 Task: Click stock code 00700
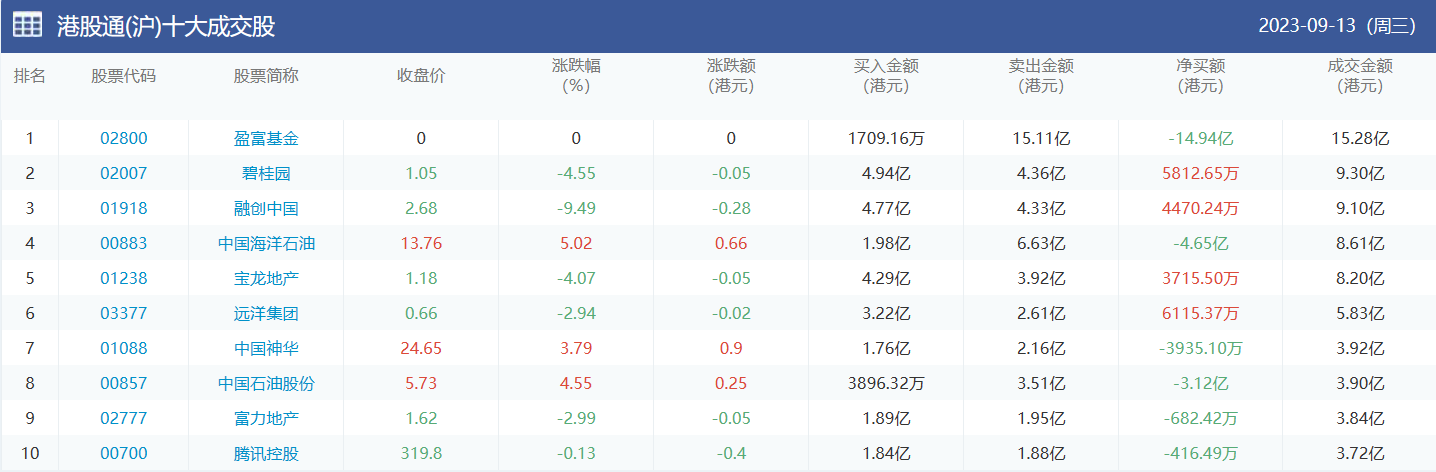coord(123,454)
